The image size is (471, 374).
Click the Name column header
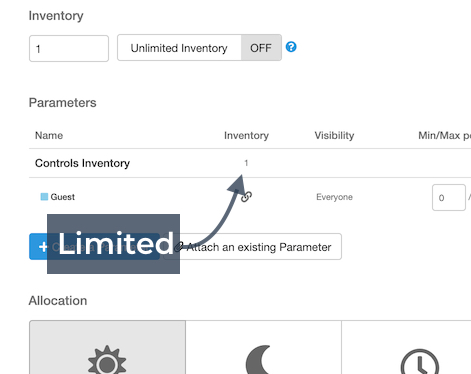(x=49, y=135)
